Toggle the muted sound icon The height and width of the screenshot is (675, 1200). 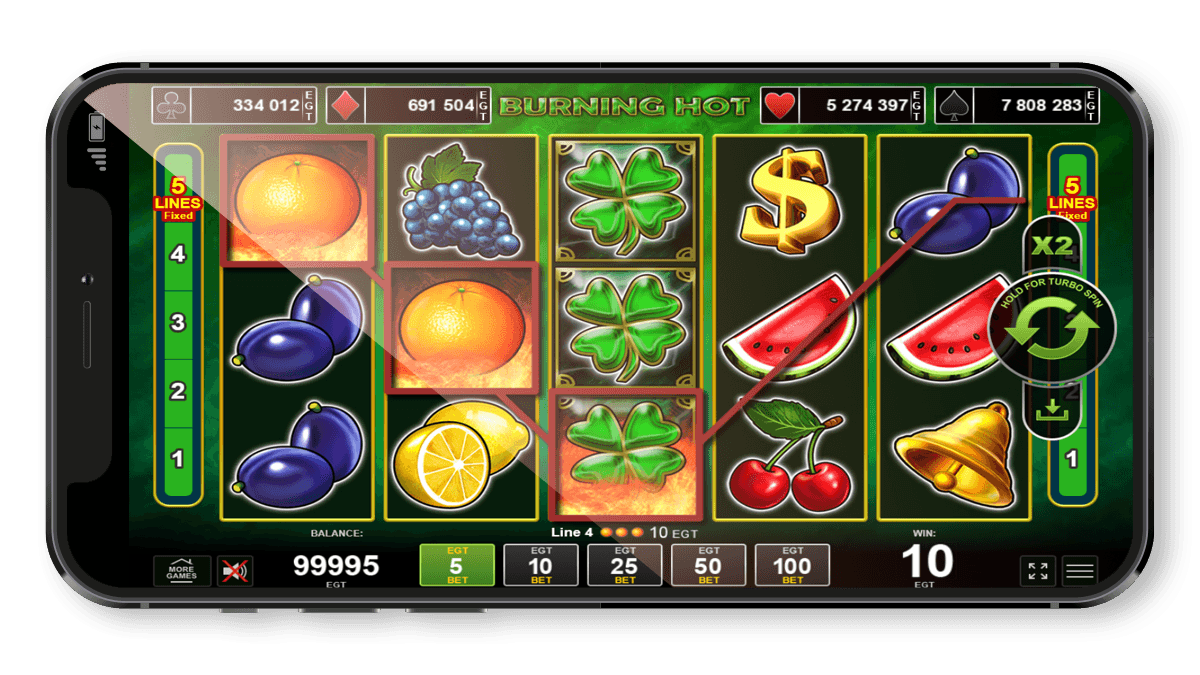click(x=235, y=571)
